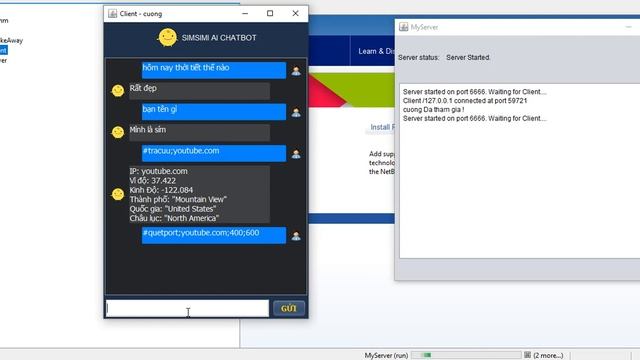Select '#quetport;youtube.com;400;600' message bubble

(214, 236)
